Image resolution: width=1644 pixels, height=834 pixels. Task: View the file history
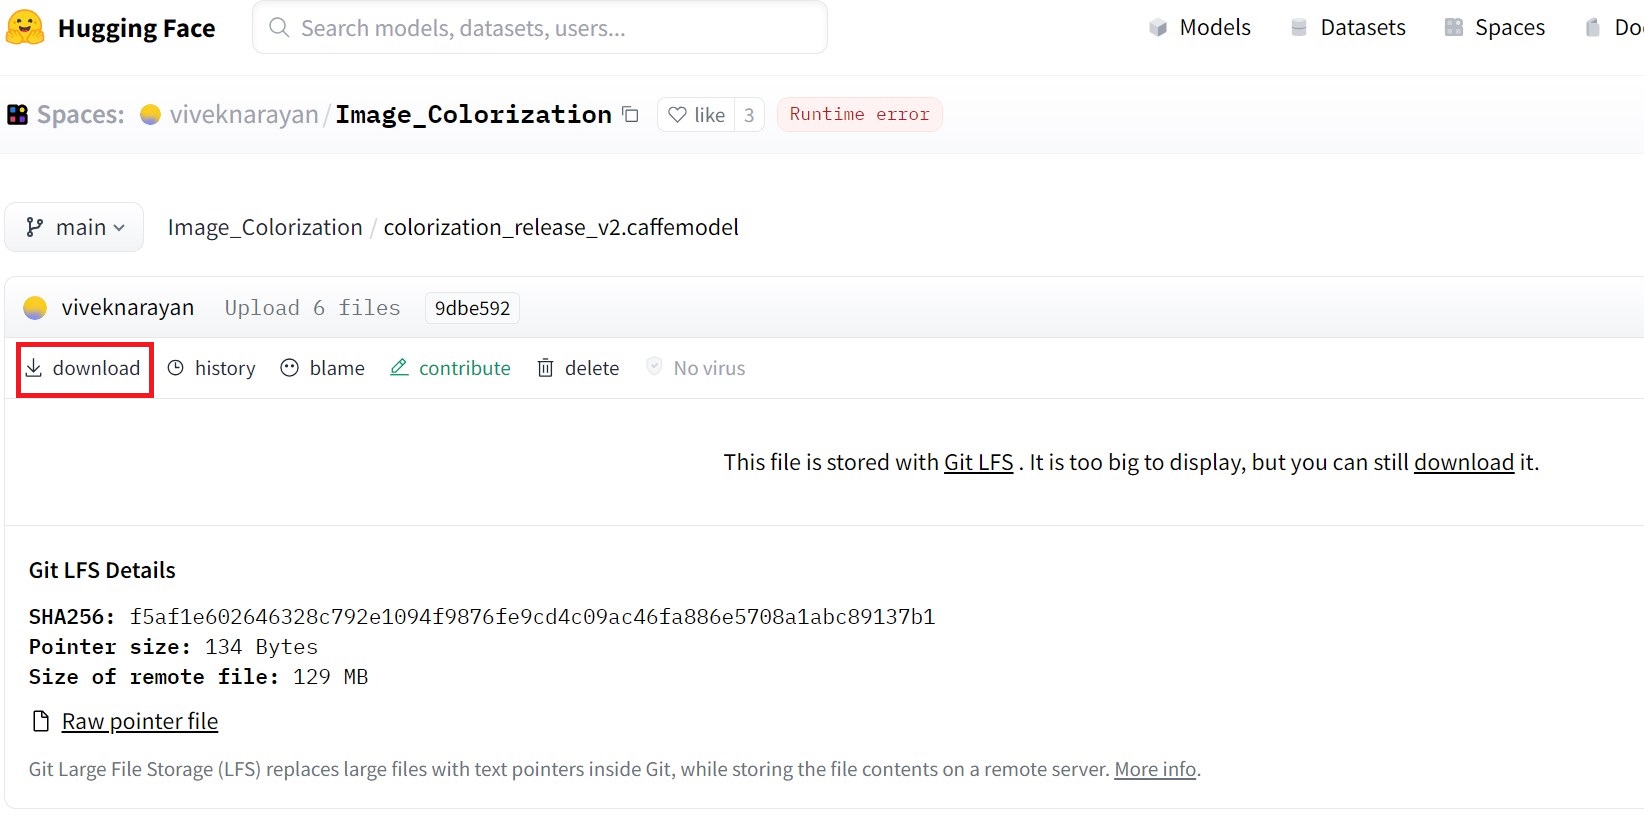click(212, 368)
